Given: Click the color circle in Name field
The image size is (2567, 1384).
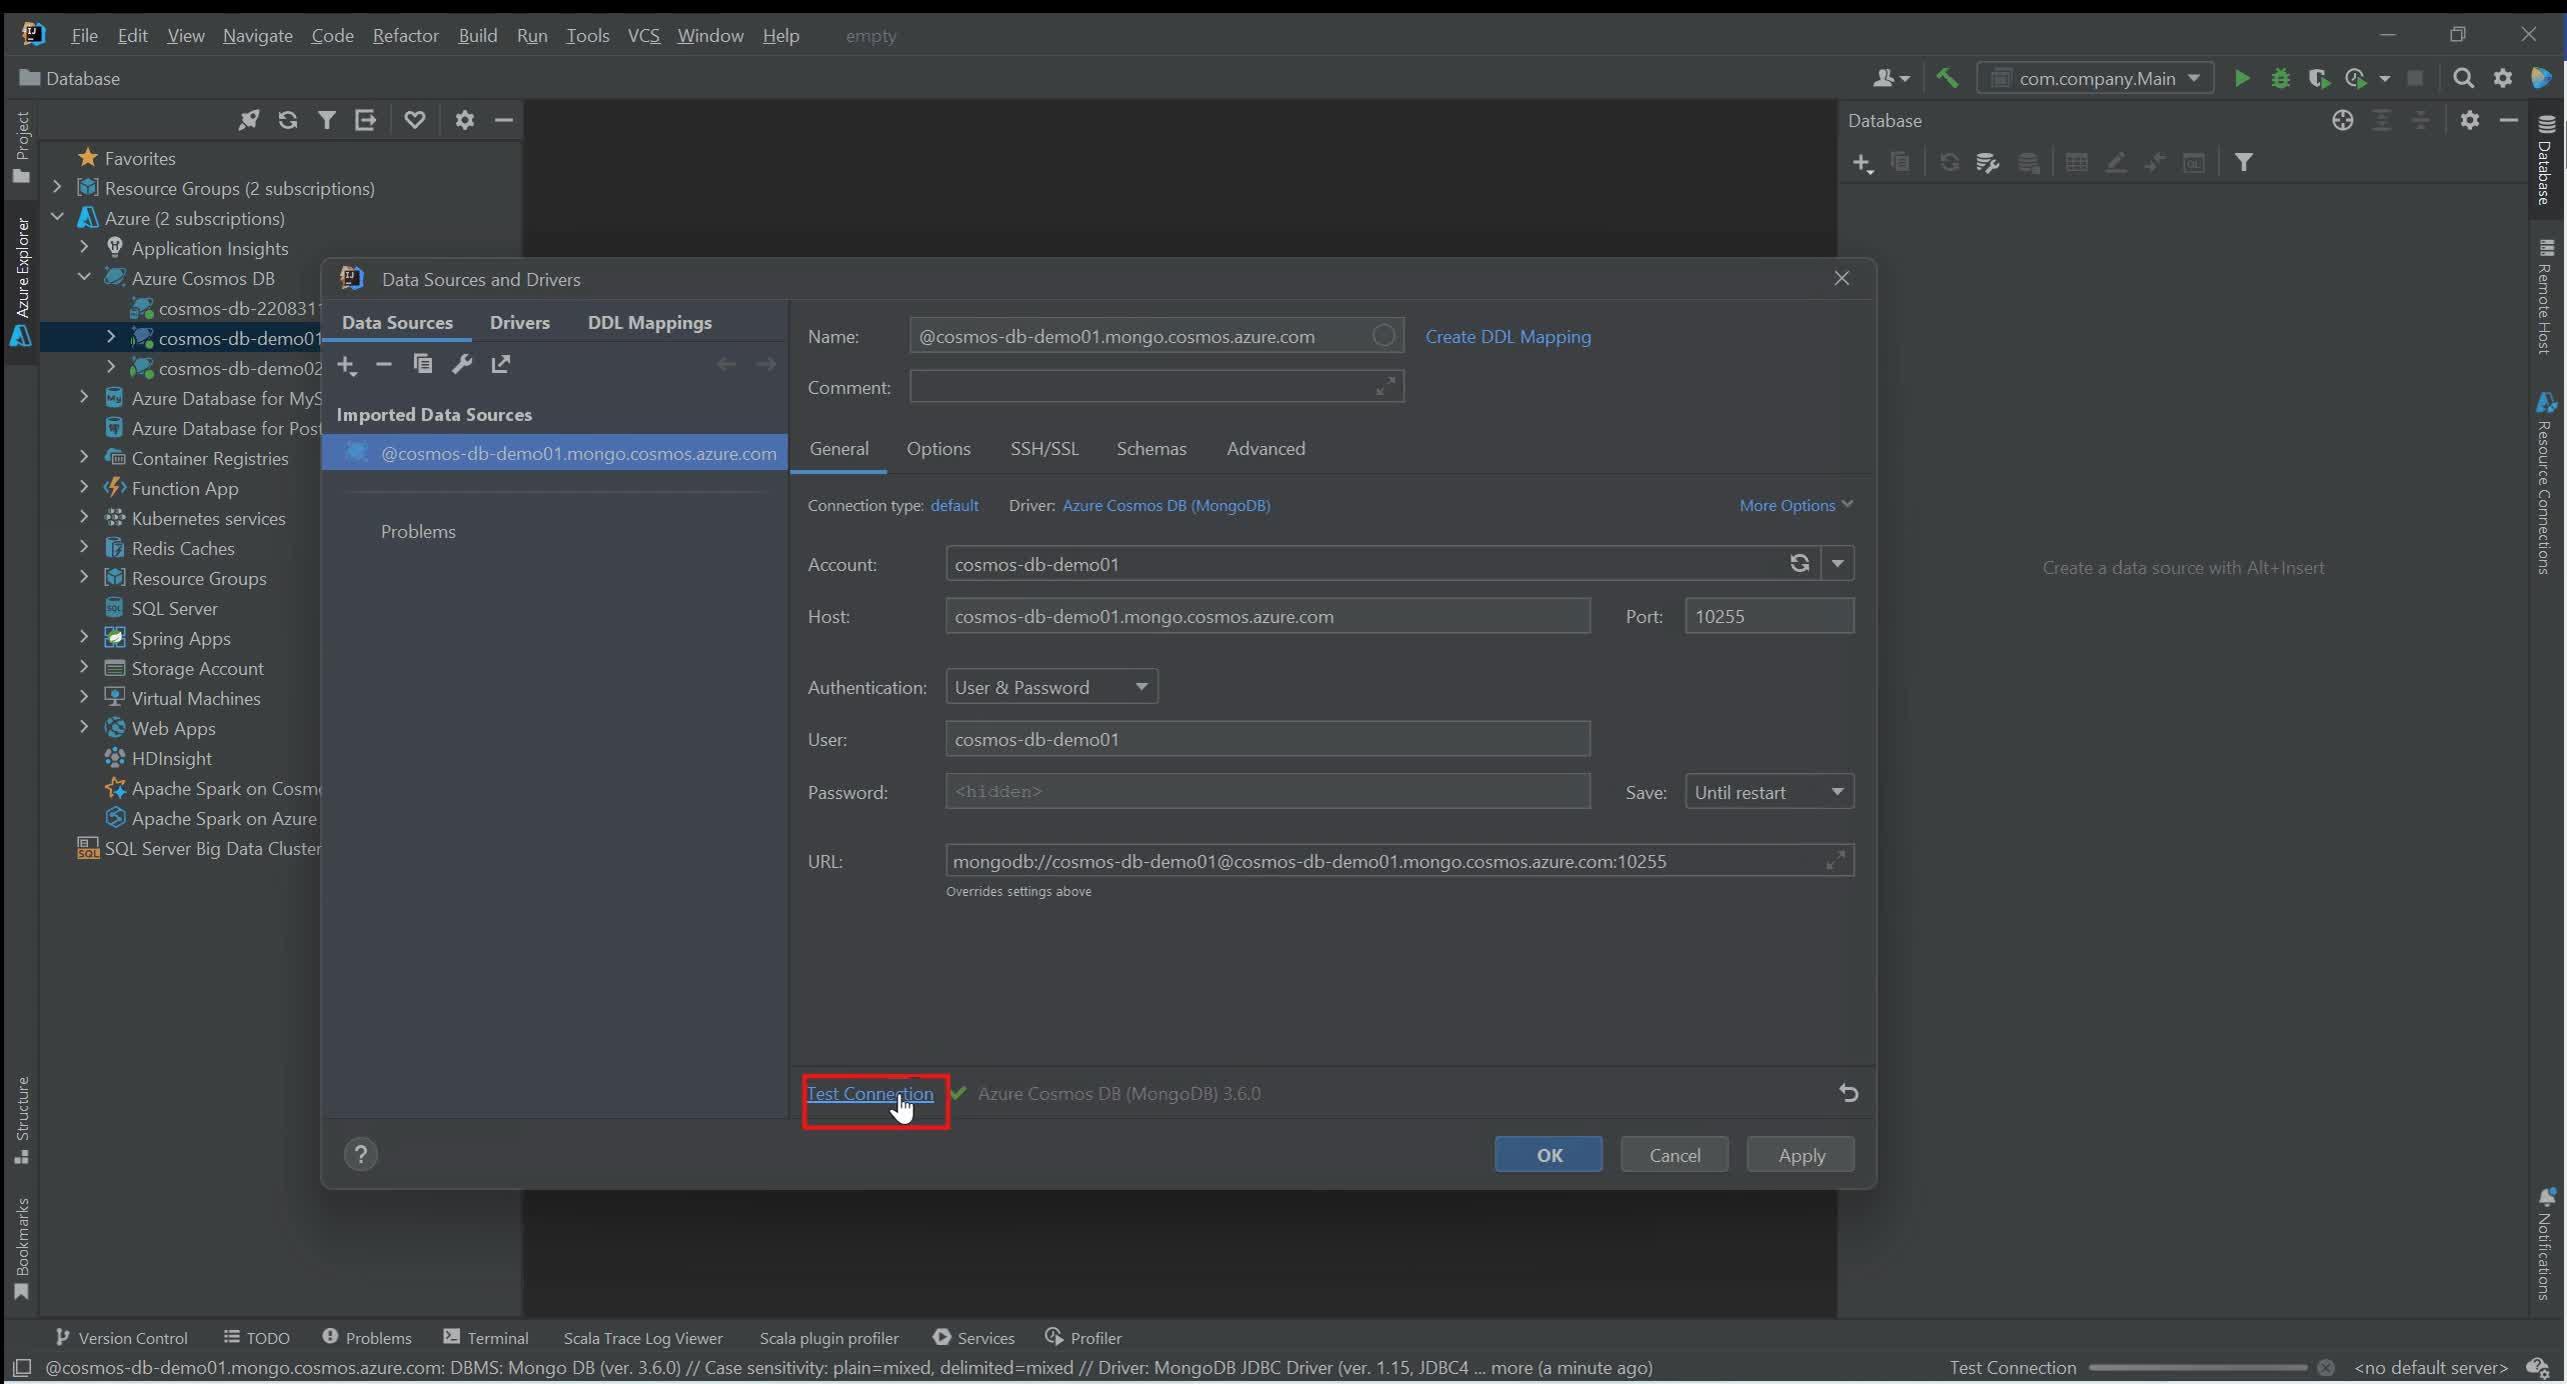Looking at the screenshot, I should tap(1383, 336).
